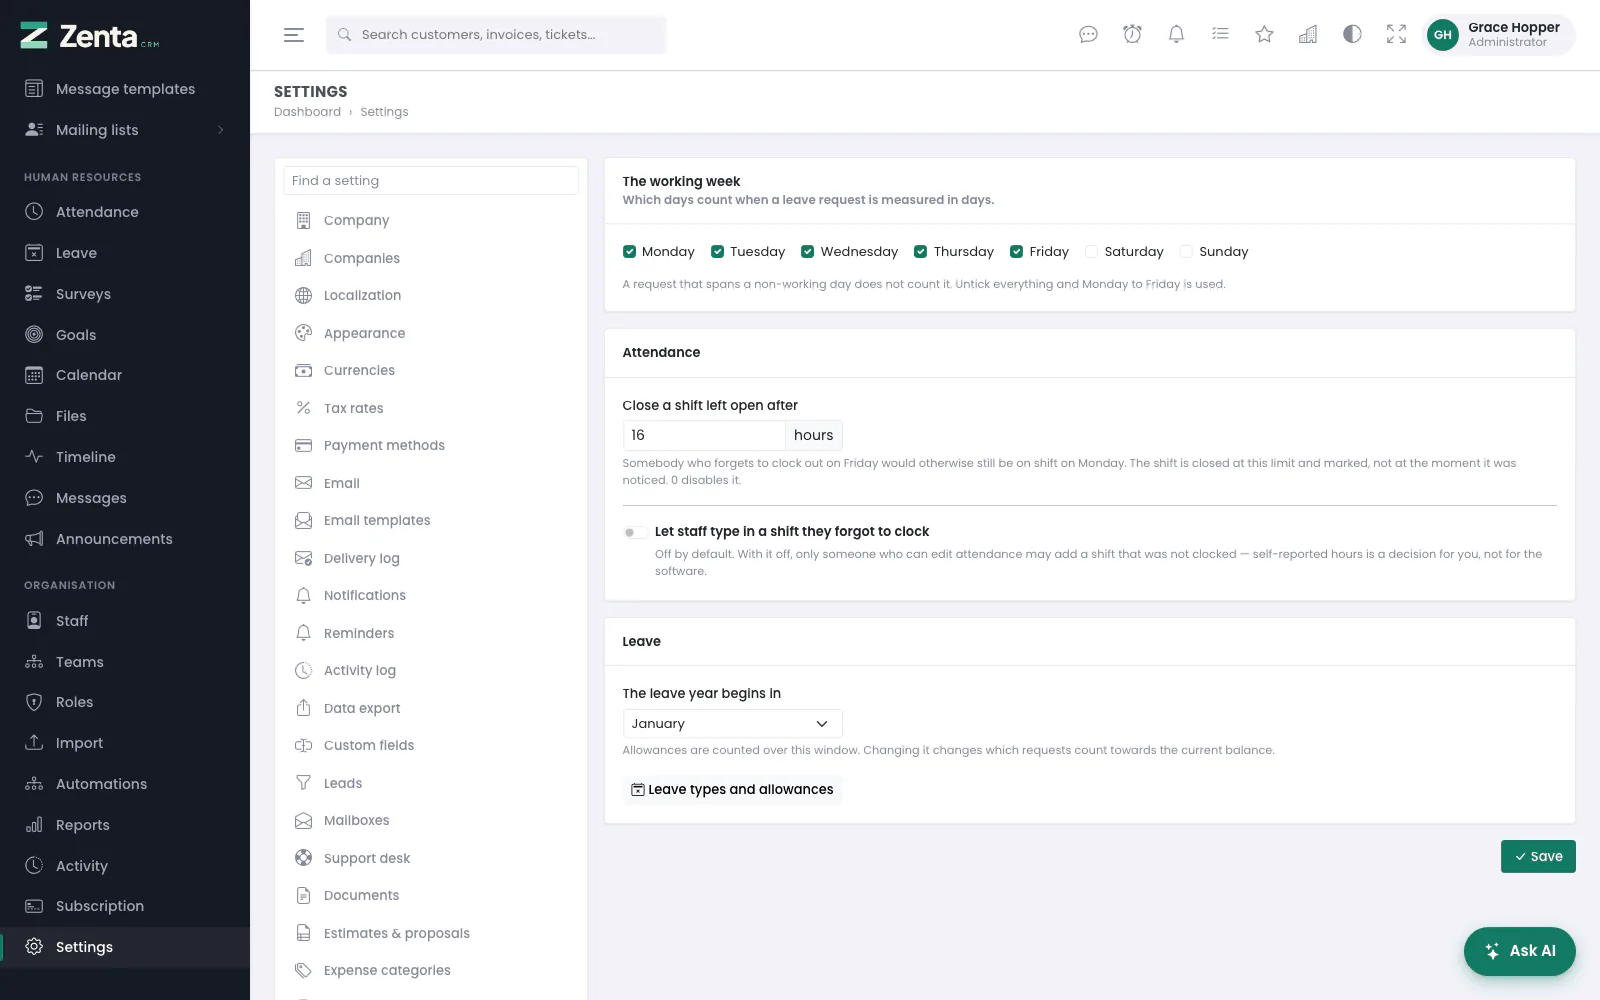Open the favorites star icon
1600x1000 pixels.
(1264, 35)
